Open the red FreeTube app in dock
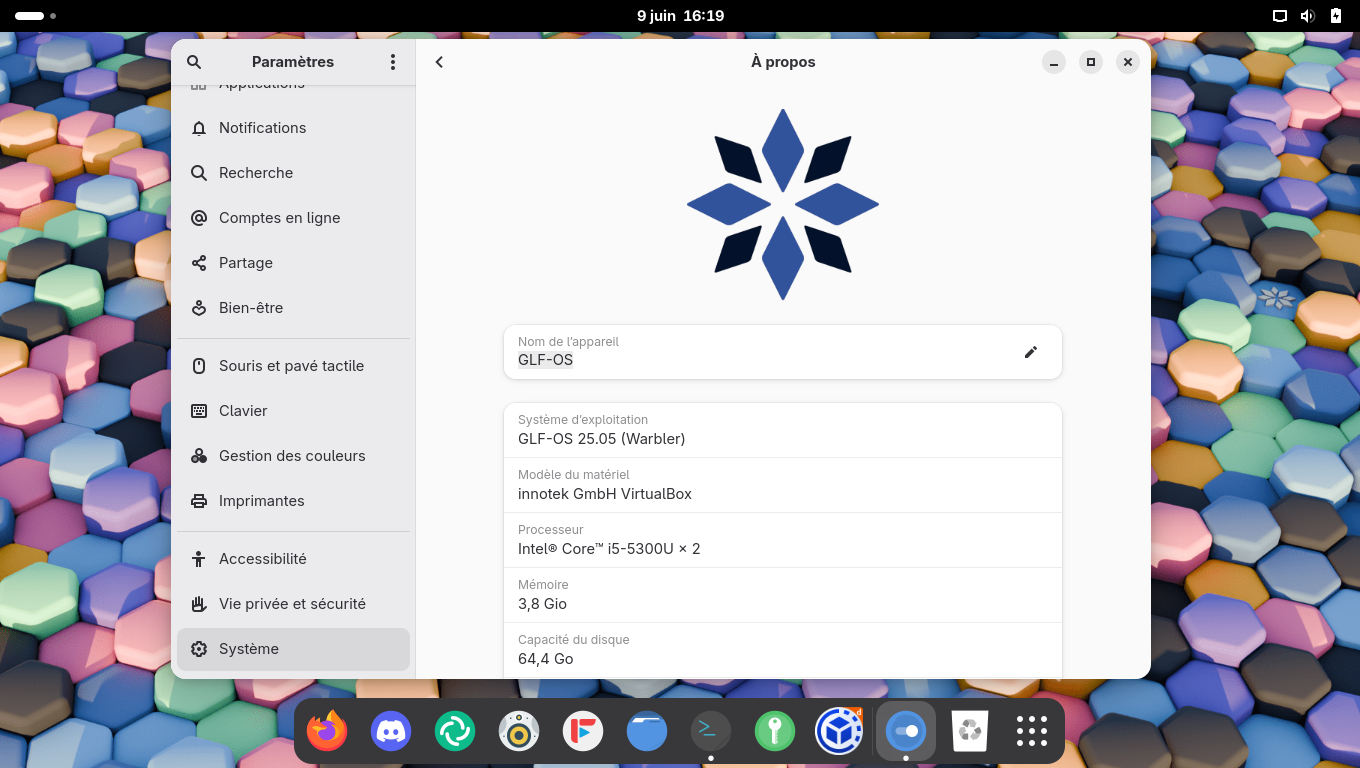The height and width of the screenshot is (768, 1360). tap(583, 732)
